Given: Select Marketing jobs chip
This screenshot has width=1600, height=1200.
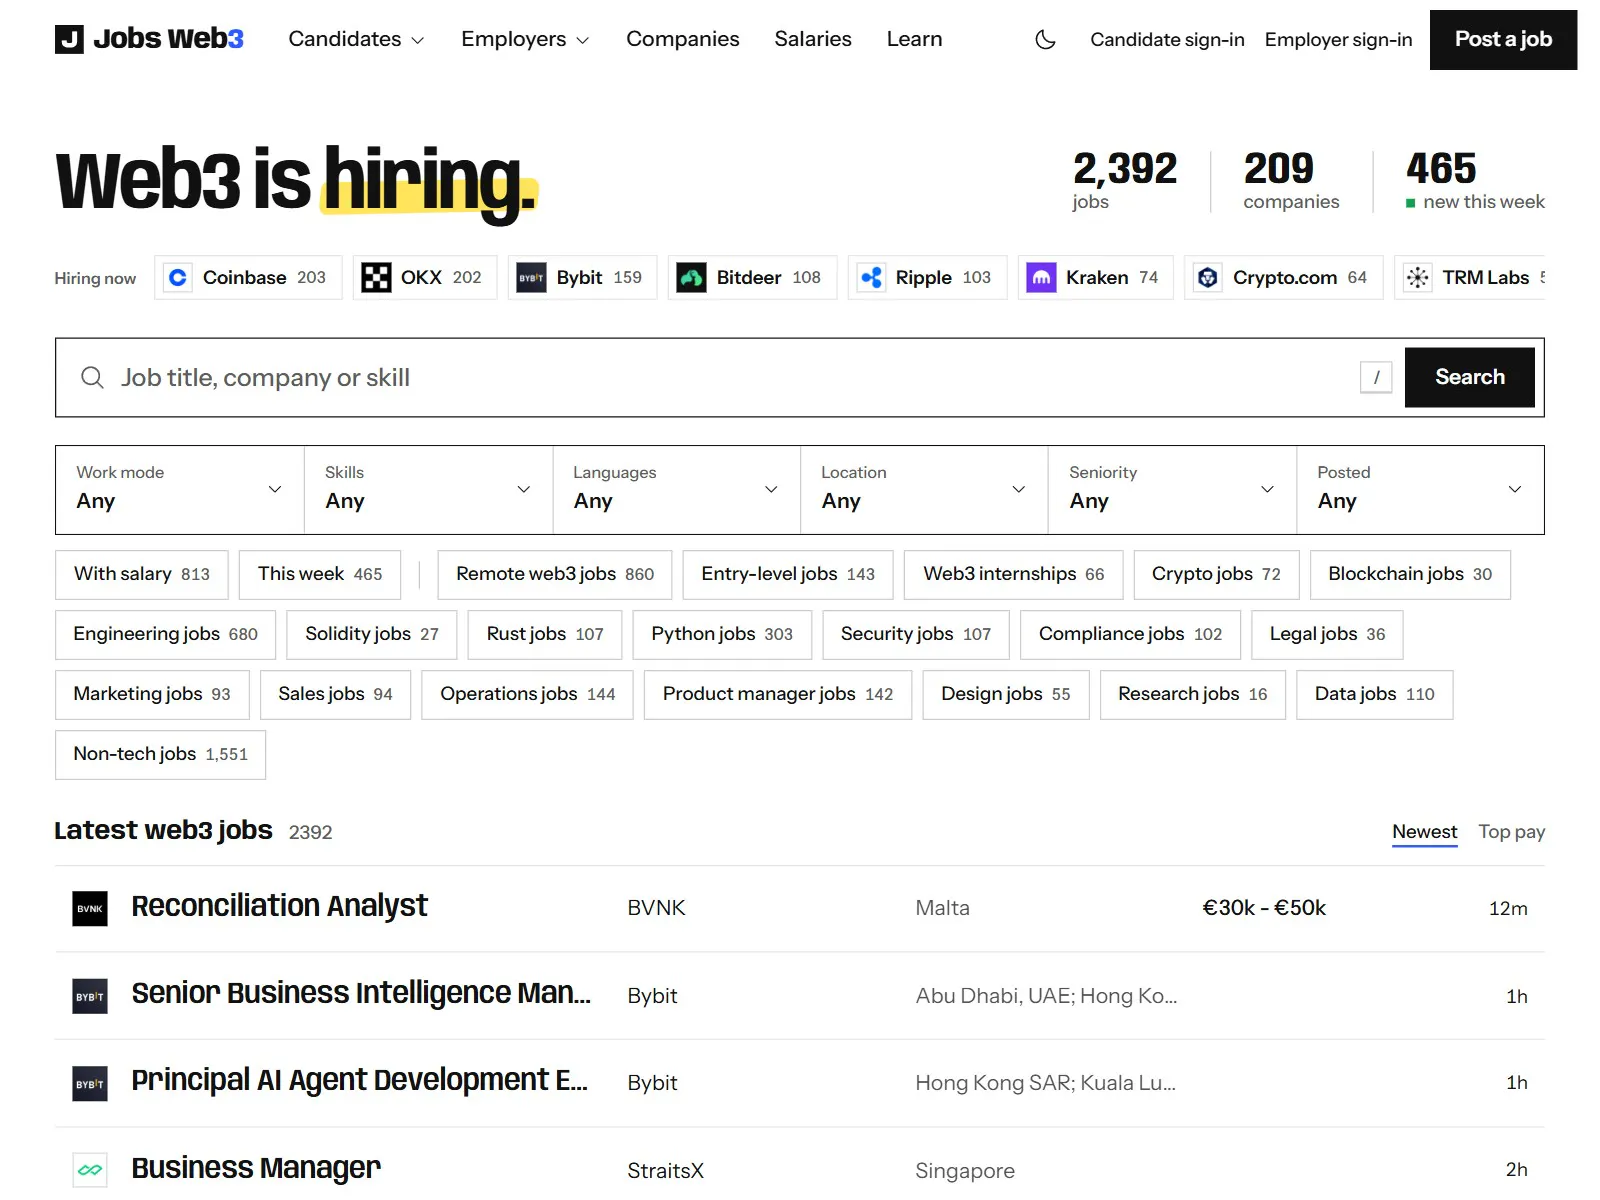Looking at the screenshot, I should click(152, 694).
